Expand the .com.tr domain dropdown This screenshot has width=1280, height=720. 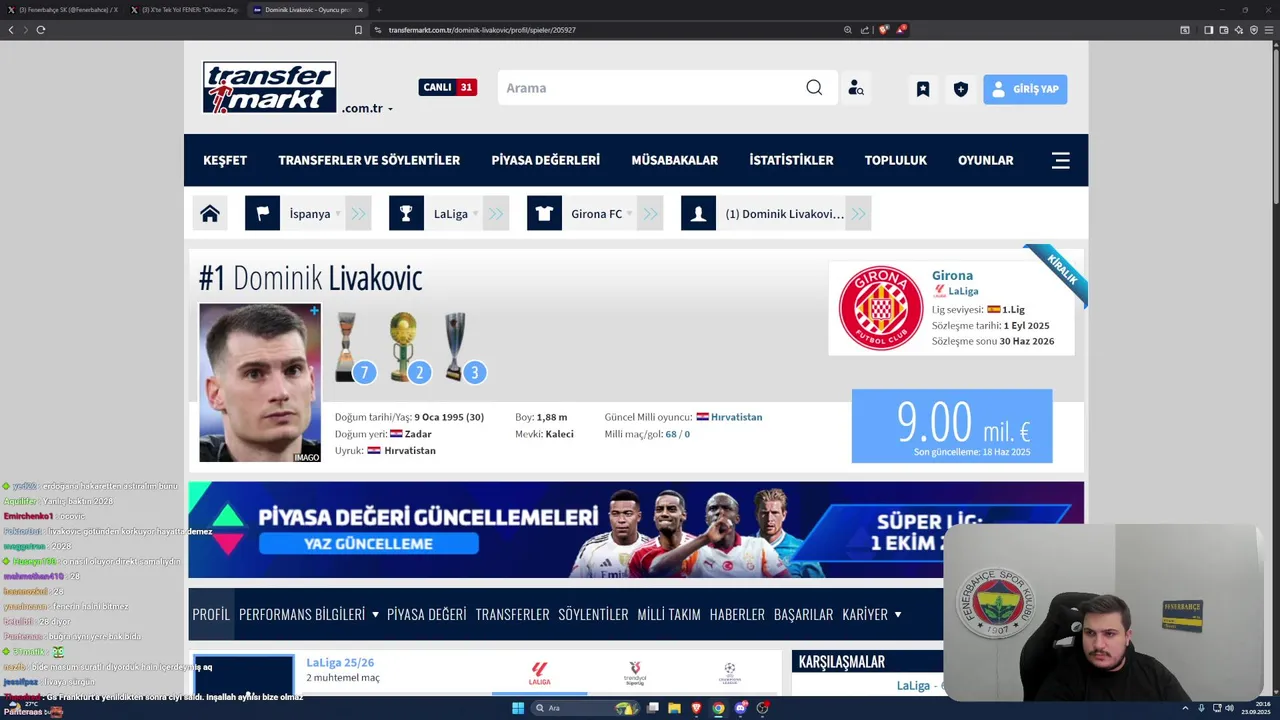[367, 108]
